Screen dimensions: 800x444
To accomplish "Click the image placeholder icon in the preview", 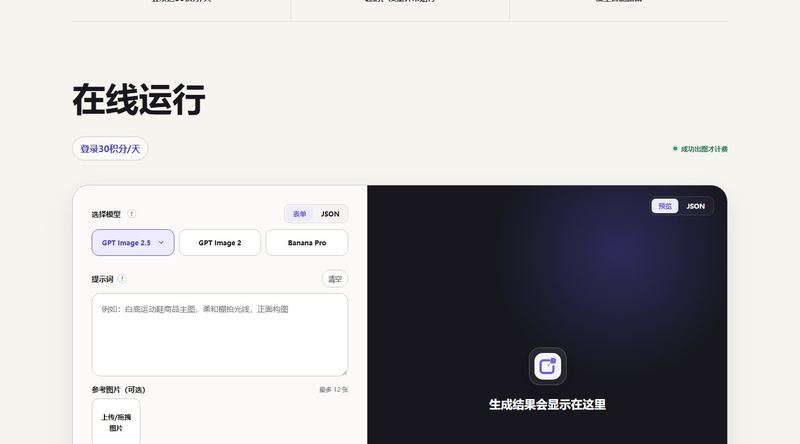I will (547, 366).
